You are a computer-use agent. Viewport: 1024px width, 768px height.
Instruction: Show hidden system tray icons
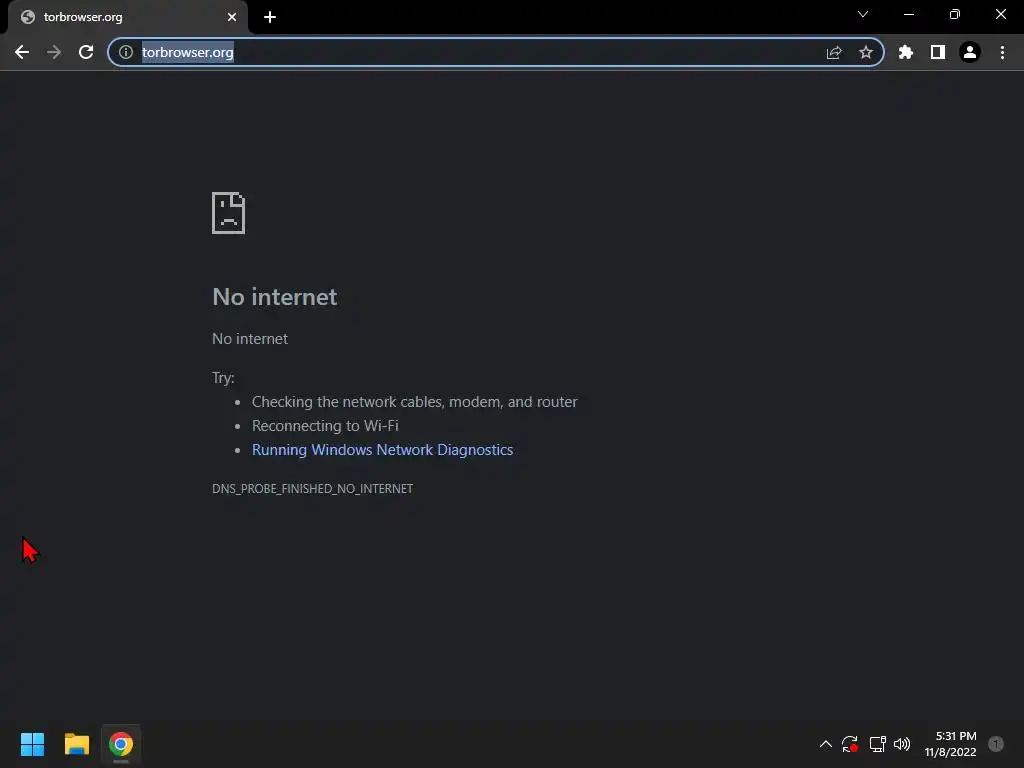tap(825, 744)
